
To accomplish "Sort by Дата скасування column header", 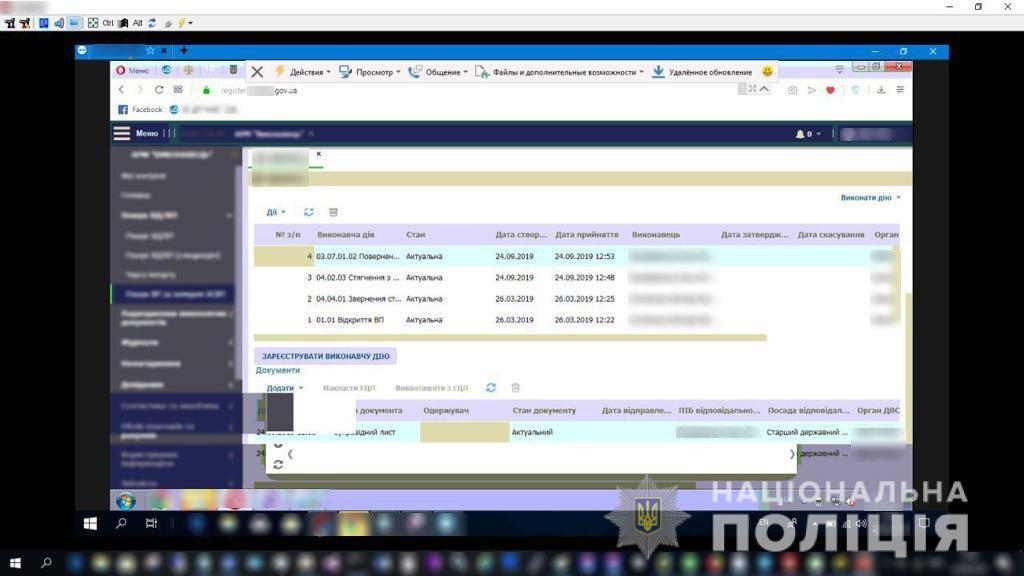I will 831,234.
